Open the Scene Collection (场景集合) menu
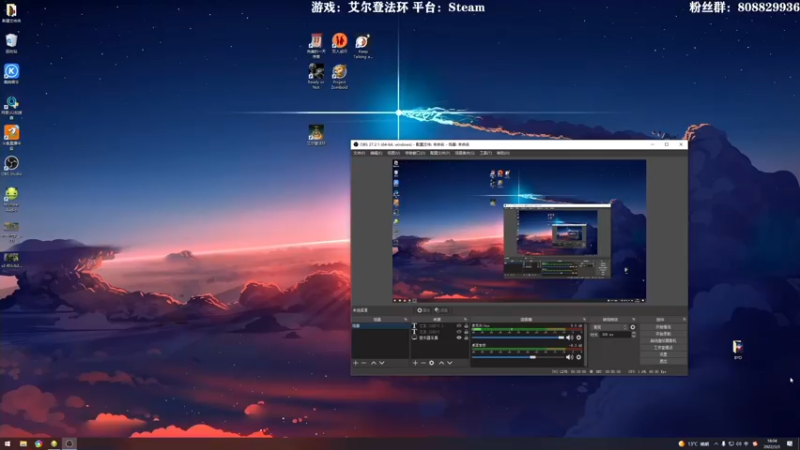 pos(464,153)
